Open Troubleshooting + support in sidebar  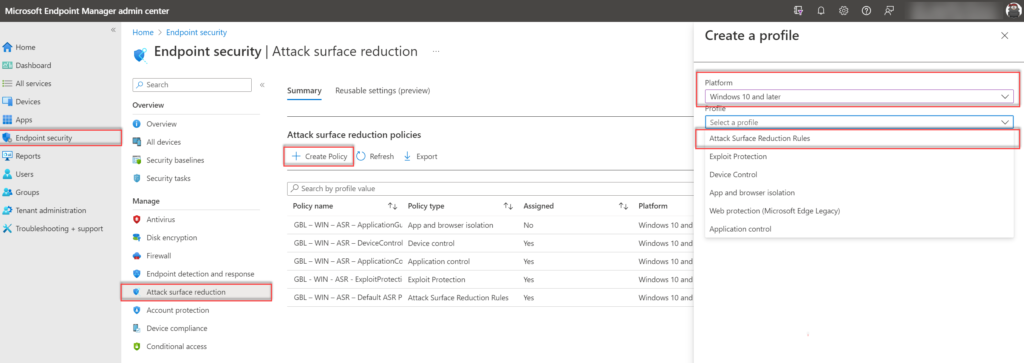[x=59, y=229]
